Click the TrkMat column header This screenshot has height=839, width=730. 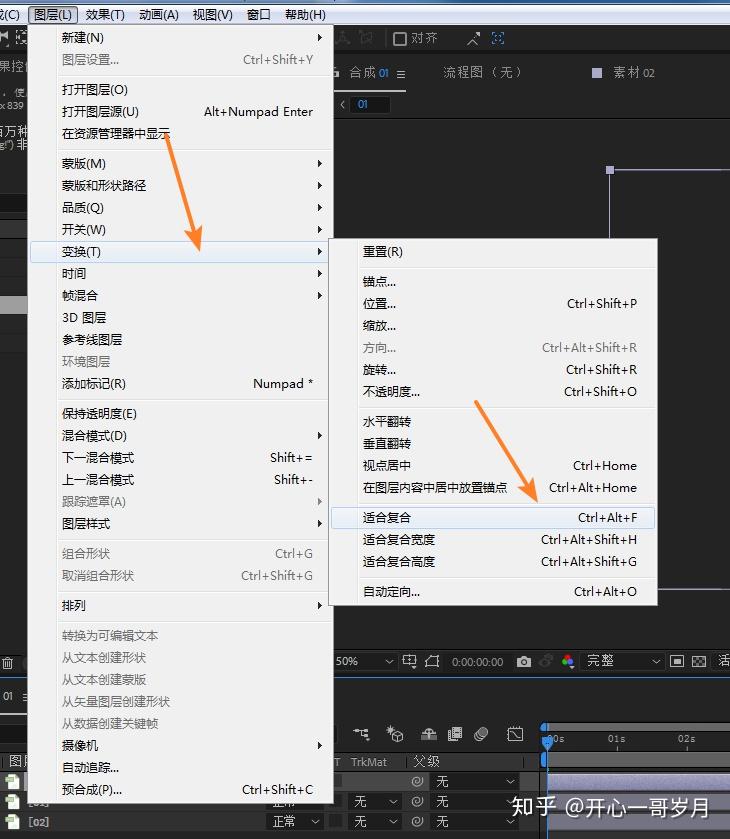368,762
